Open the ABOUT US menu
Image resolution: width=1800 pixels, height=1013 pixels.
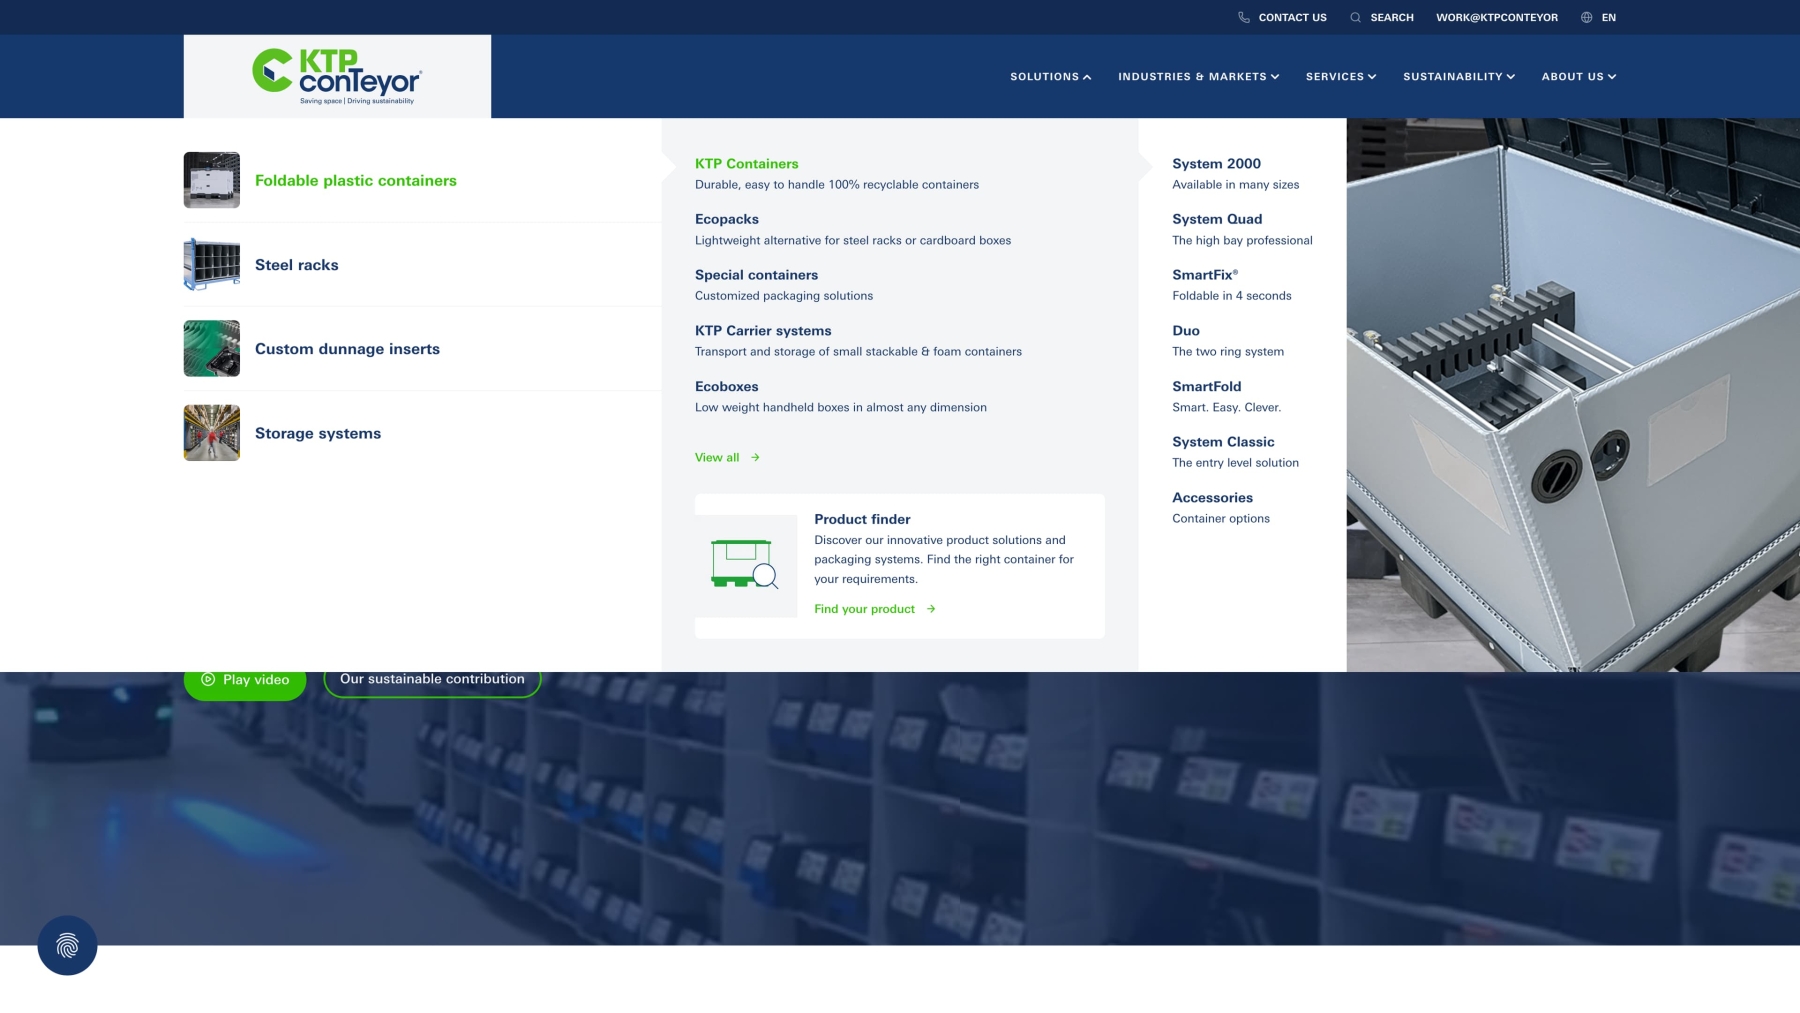[x=1578, y=76]
